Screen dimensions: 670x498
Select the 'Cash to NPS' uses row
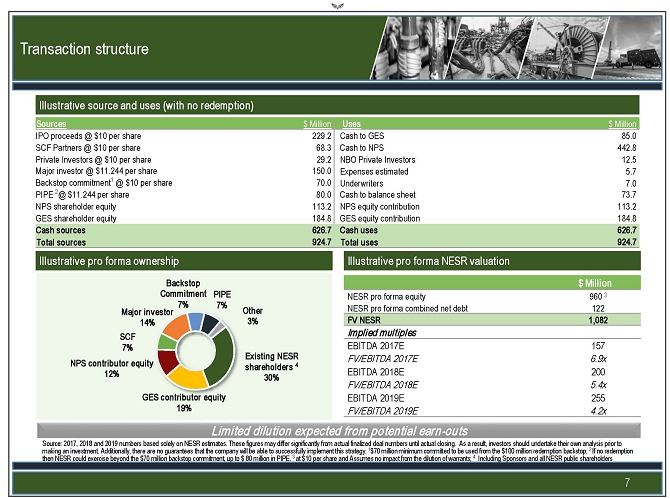(x=488, y=148)
